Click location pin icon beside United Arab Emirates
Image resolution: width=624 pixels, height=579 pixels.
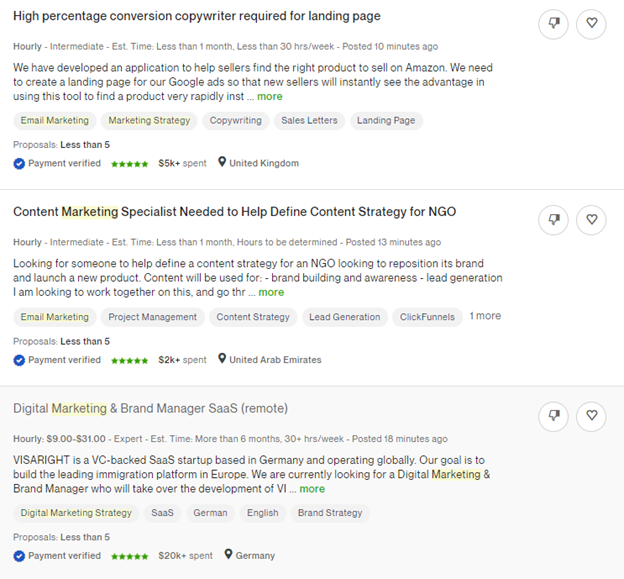(222, 360)
